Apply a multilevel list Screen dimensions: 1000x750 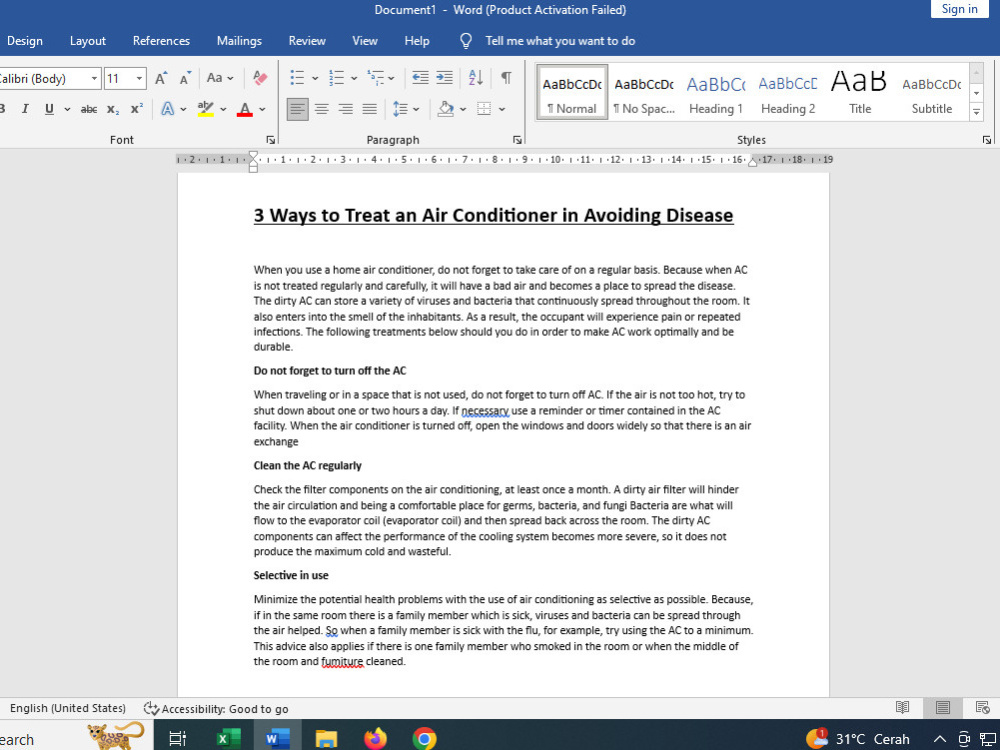click(x=375, y=78)
